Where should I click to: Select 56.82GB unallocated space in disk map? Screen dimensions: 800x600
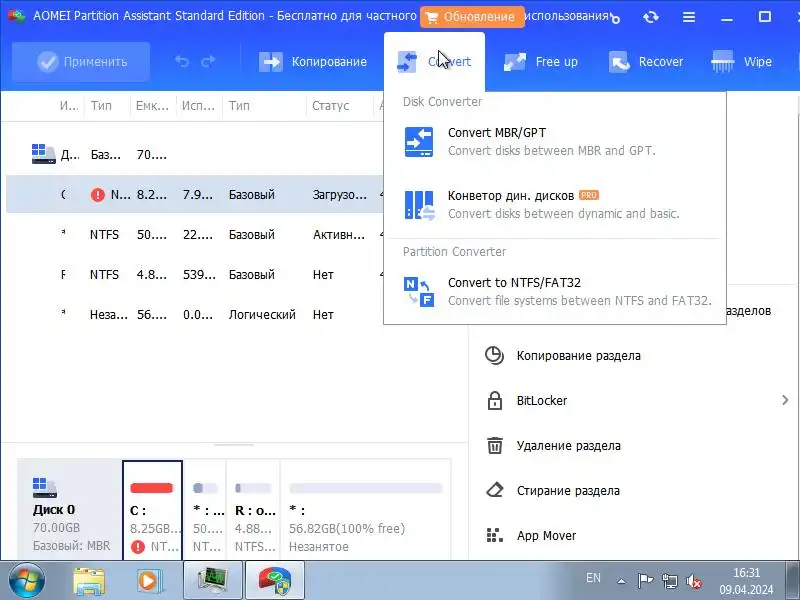[x=365, y=510]
